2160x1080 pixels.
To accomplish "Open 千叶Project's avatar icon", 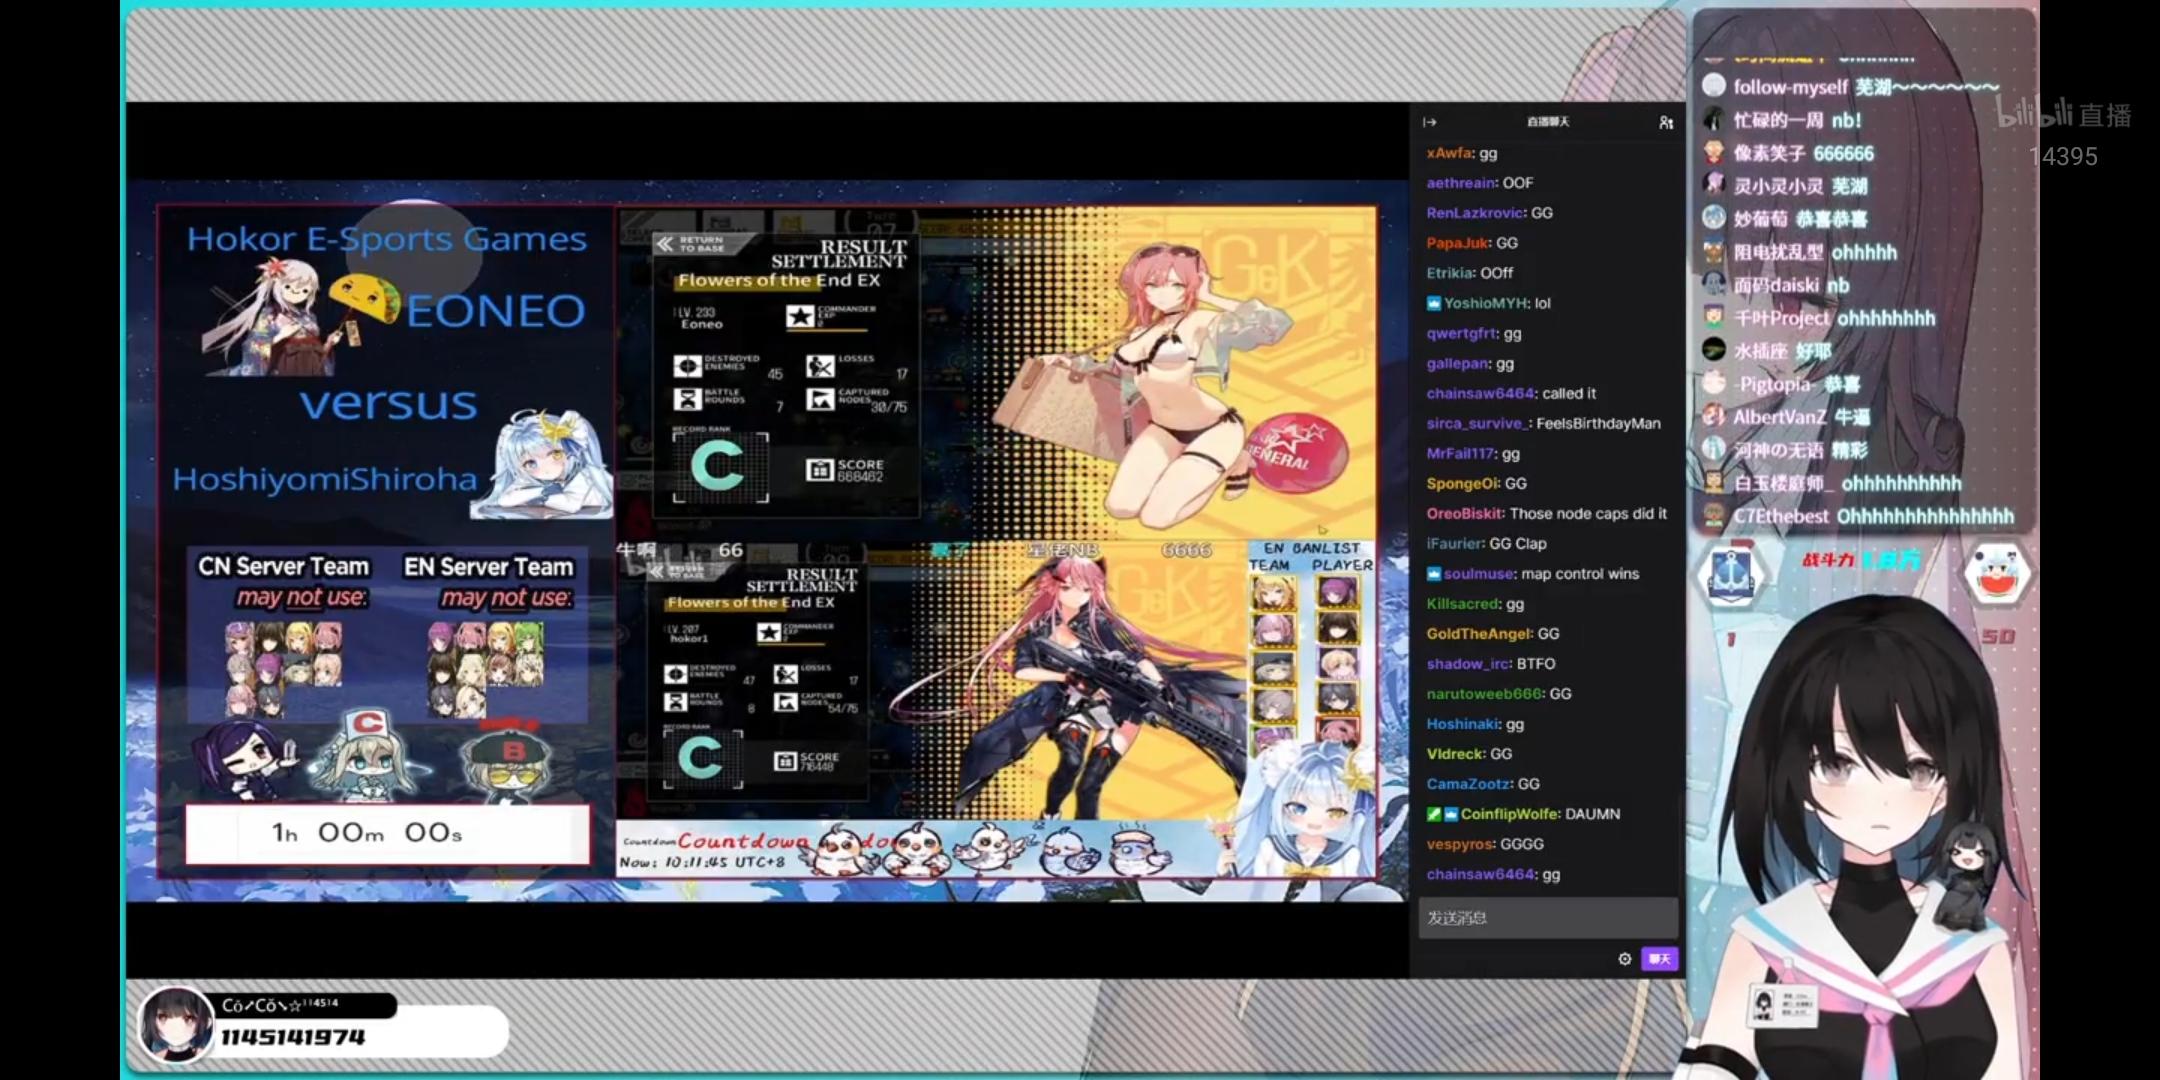I will (1714, 317).
